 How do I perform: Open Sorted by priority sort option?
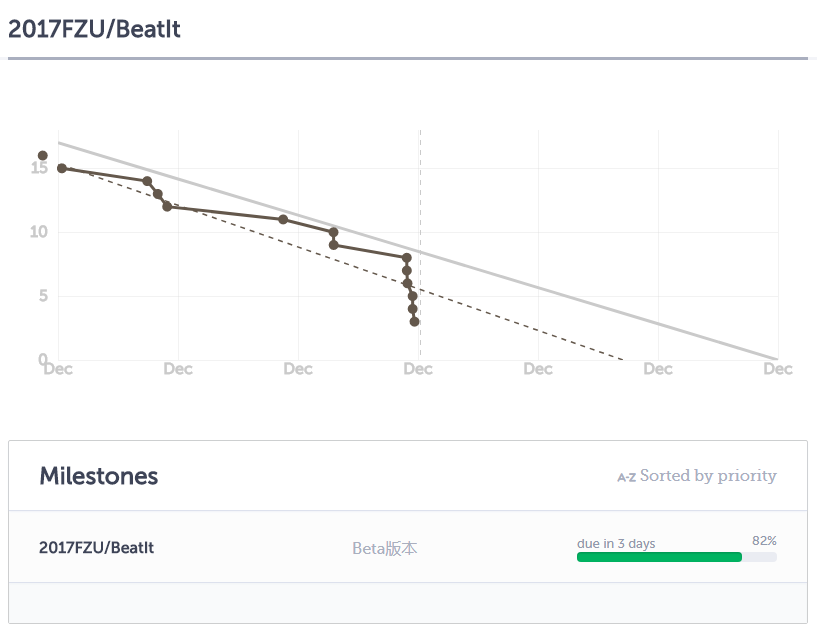(x=708, y=476)
